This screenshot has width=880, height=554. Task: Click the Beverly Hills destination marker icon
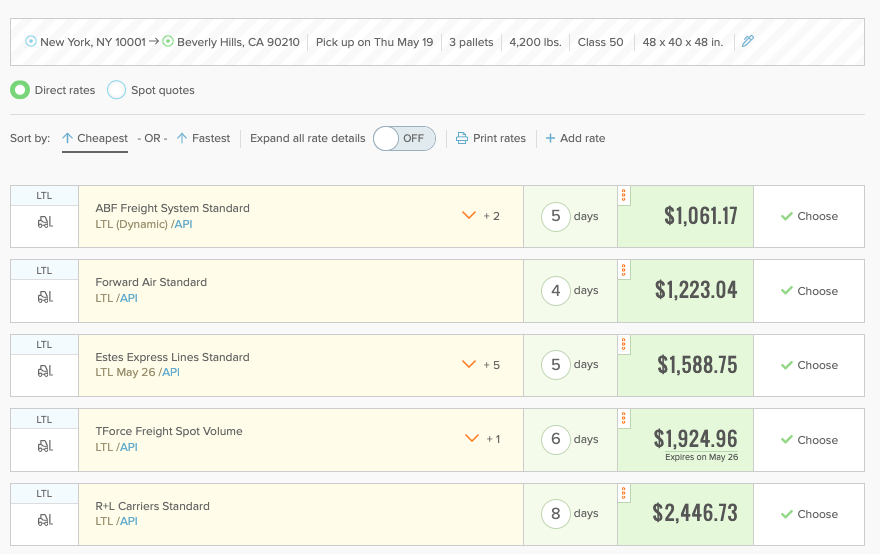[168, 41]
